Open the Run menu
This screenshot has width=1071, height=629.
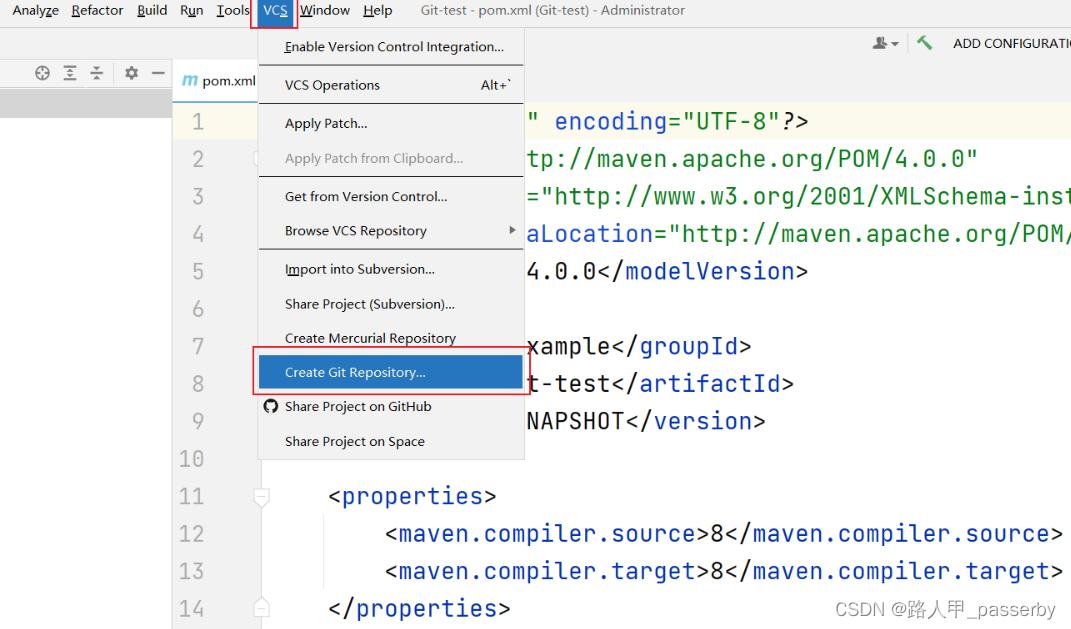point(191,10)
